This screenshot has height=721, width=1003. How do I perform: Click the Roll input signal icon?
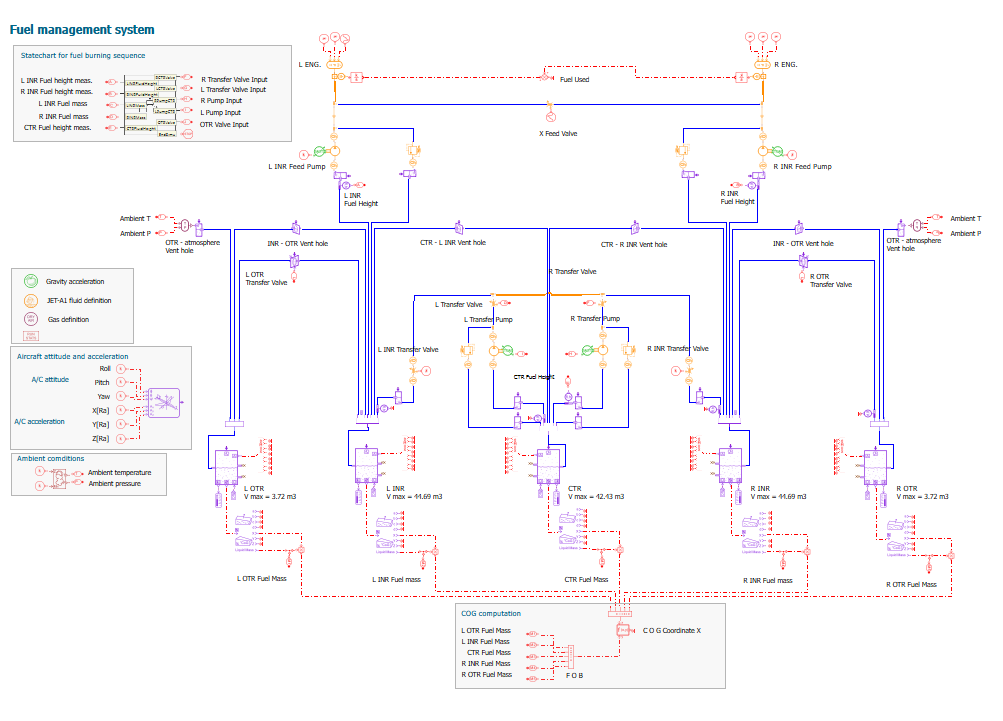(120, 368)
